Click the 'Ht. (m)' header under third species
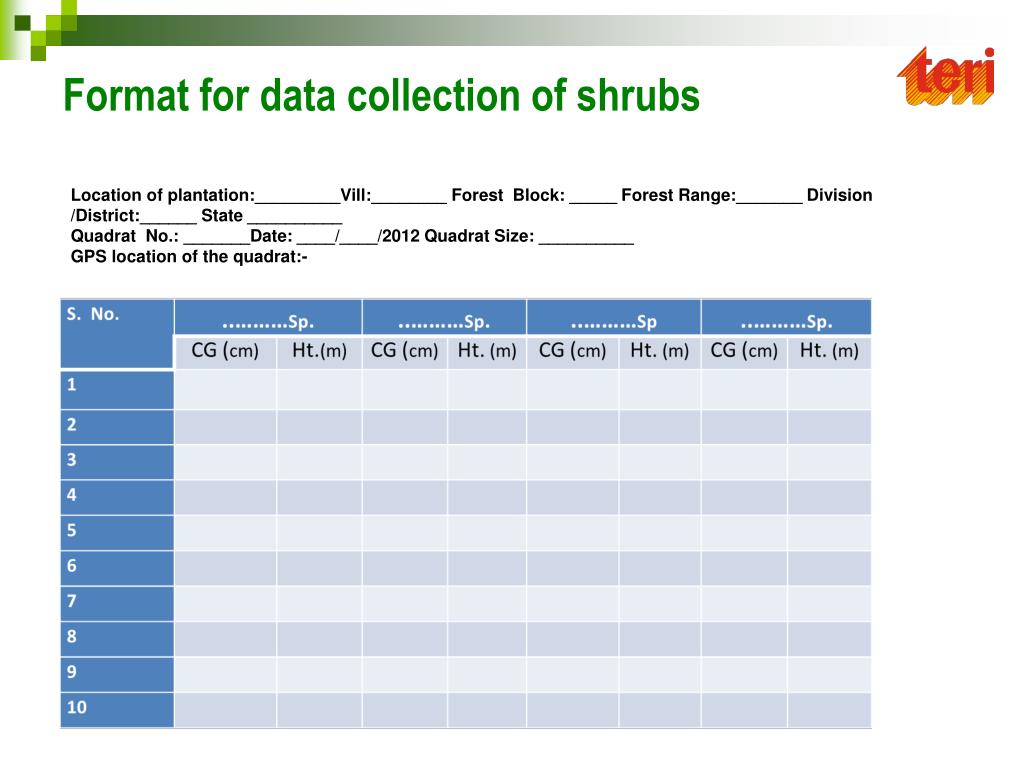 tap(660, 352)
